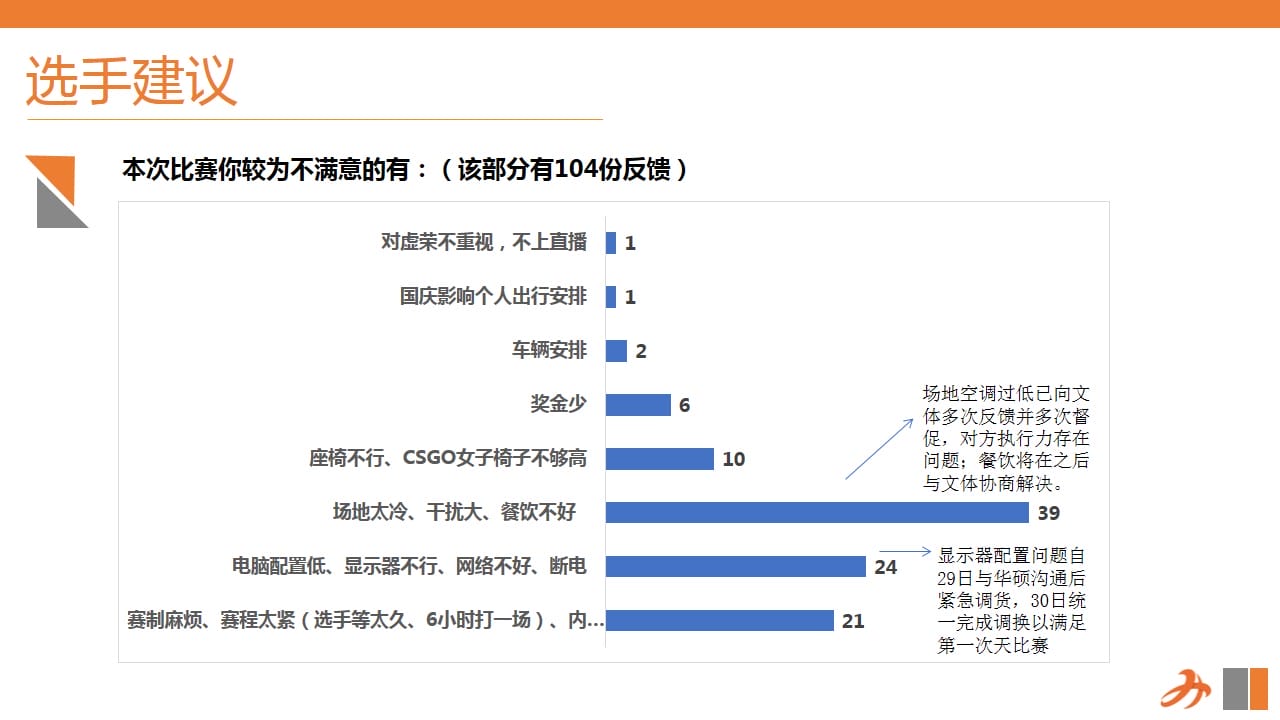Viewport: 1280px width, 720px height.
Task: Click the label 奖金少
Action: click(558, 404)
